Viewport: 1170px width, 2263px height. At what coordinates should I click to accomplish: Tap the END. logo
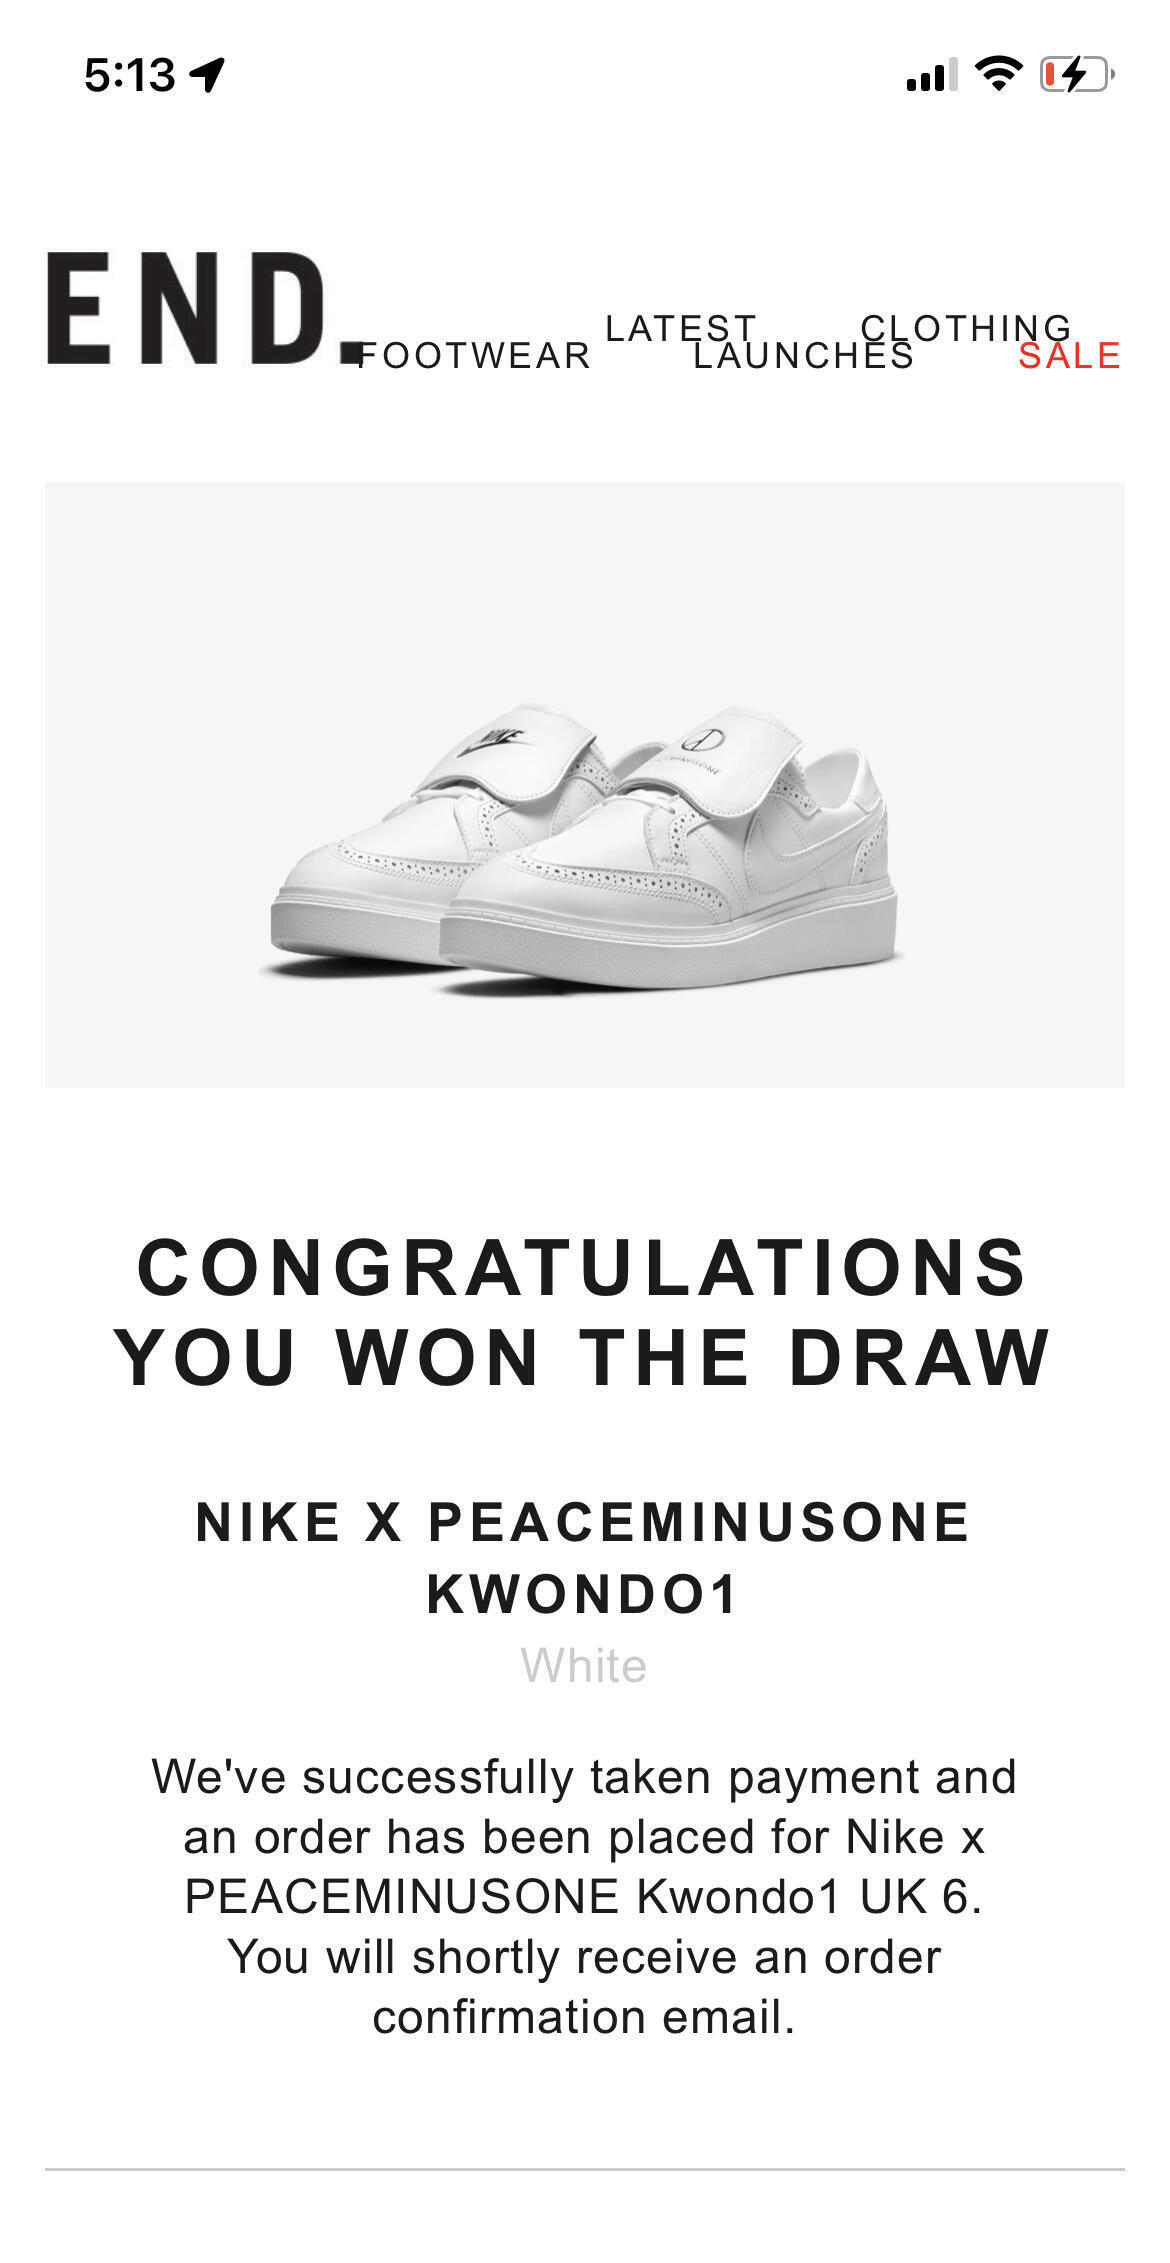tap(204, 308)
